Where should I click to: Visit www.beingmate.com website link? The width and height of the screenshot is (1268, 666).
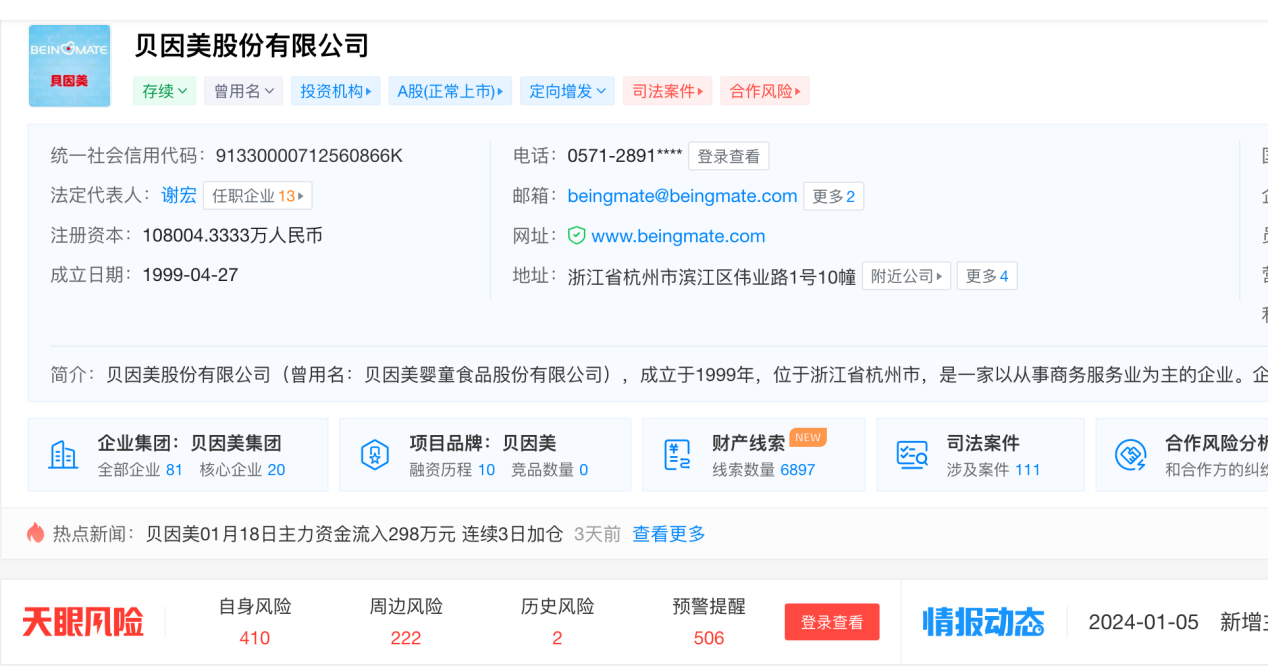[x=678, y=236]
